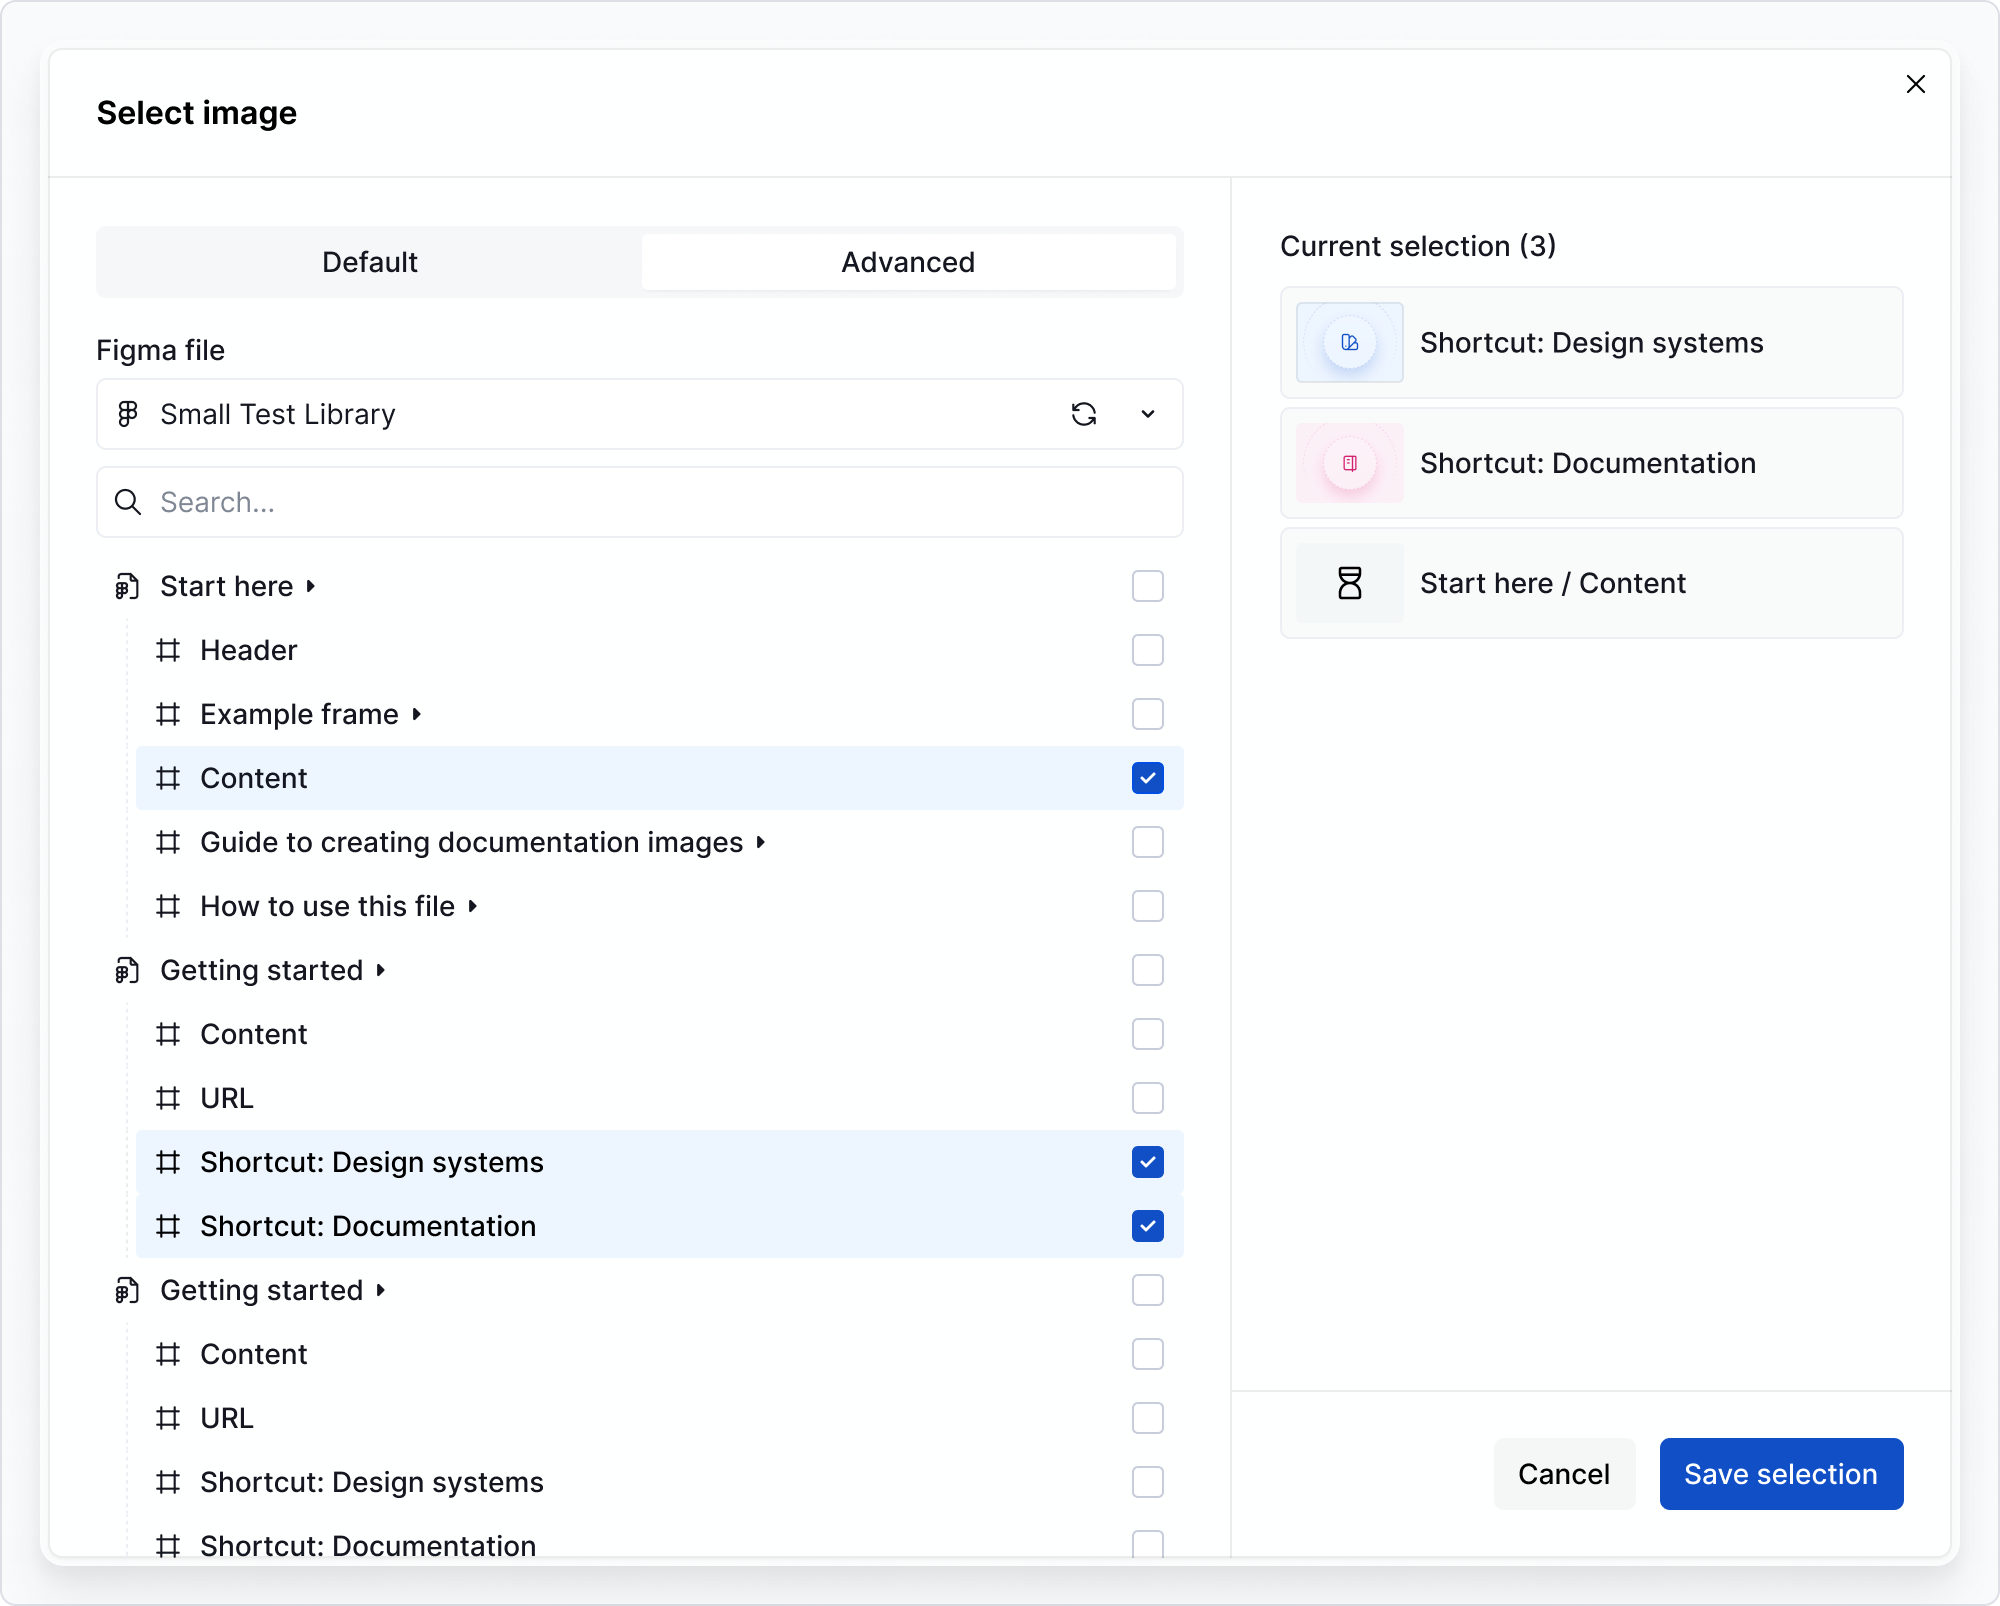Viewport: 2000px width, 1606px height.
Task: Click the Cancel button
Action: 1563,1474
